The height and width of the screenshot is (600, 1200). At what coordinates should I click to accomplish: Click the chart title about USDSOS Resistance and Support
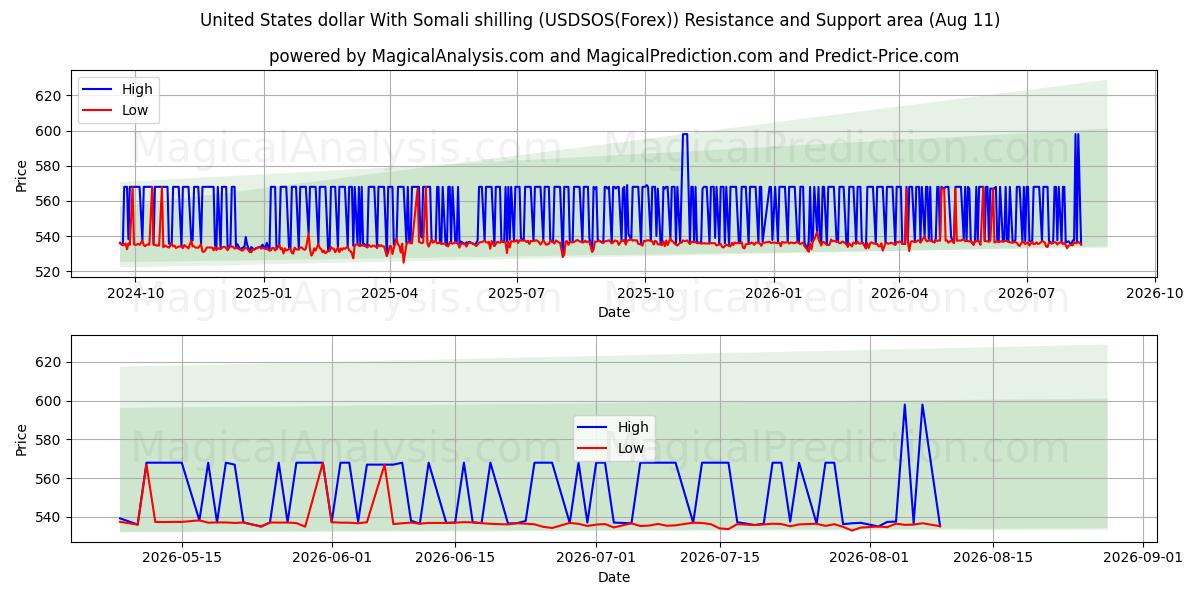[x=600, y=20]
